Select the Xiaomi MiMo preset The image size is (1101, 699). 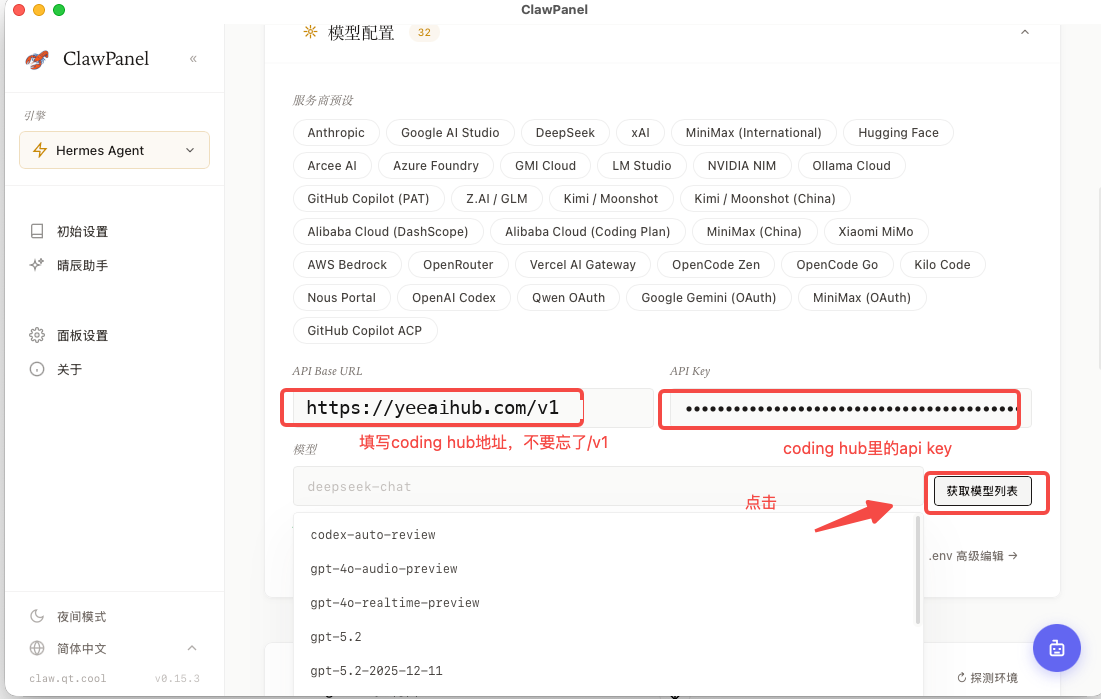tap(876, 232)
